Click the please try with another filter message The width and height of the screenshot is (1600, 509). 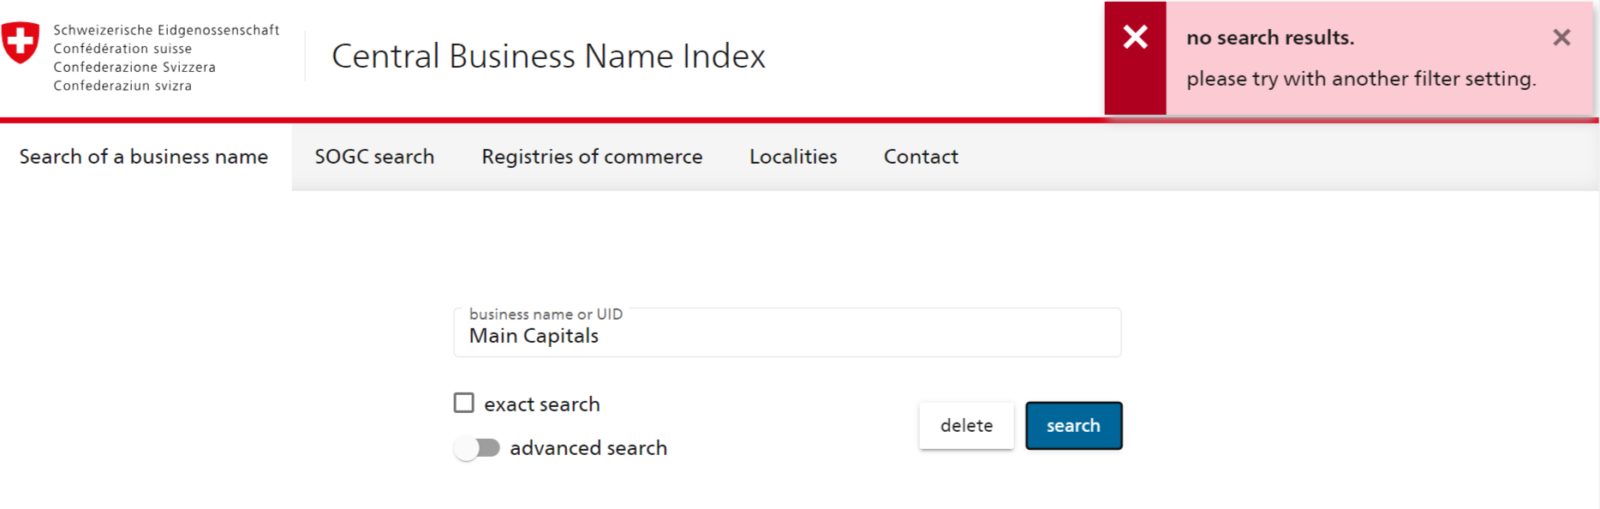pyautogui.click(x=1361, y=79)
